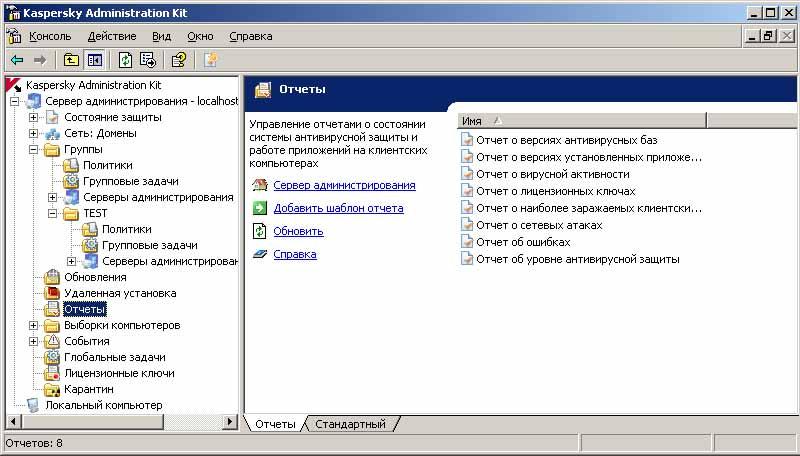Select Отчет об ошибках
Image resolution: width=800 pixels, height=456 pixels.
pos(523,242)
